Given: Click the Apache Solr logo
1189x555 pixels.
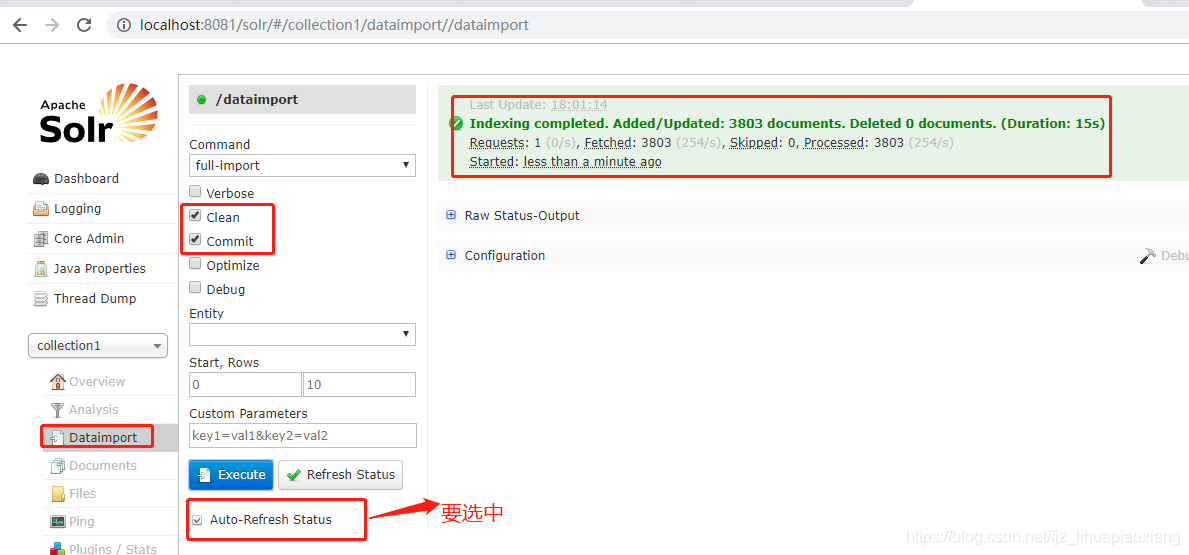Looking at the screenshot, I should (99, 114).
